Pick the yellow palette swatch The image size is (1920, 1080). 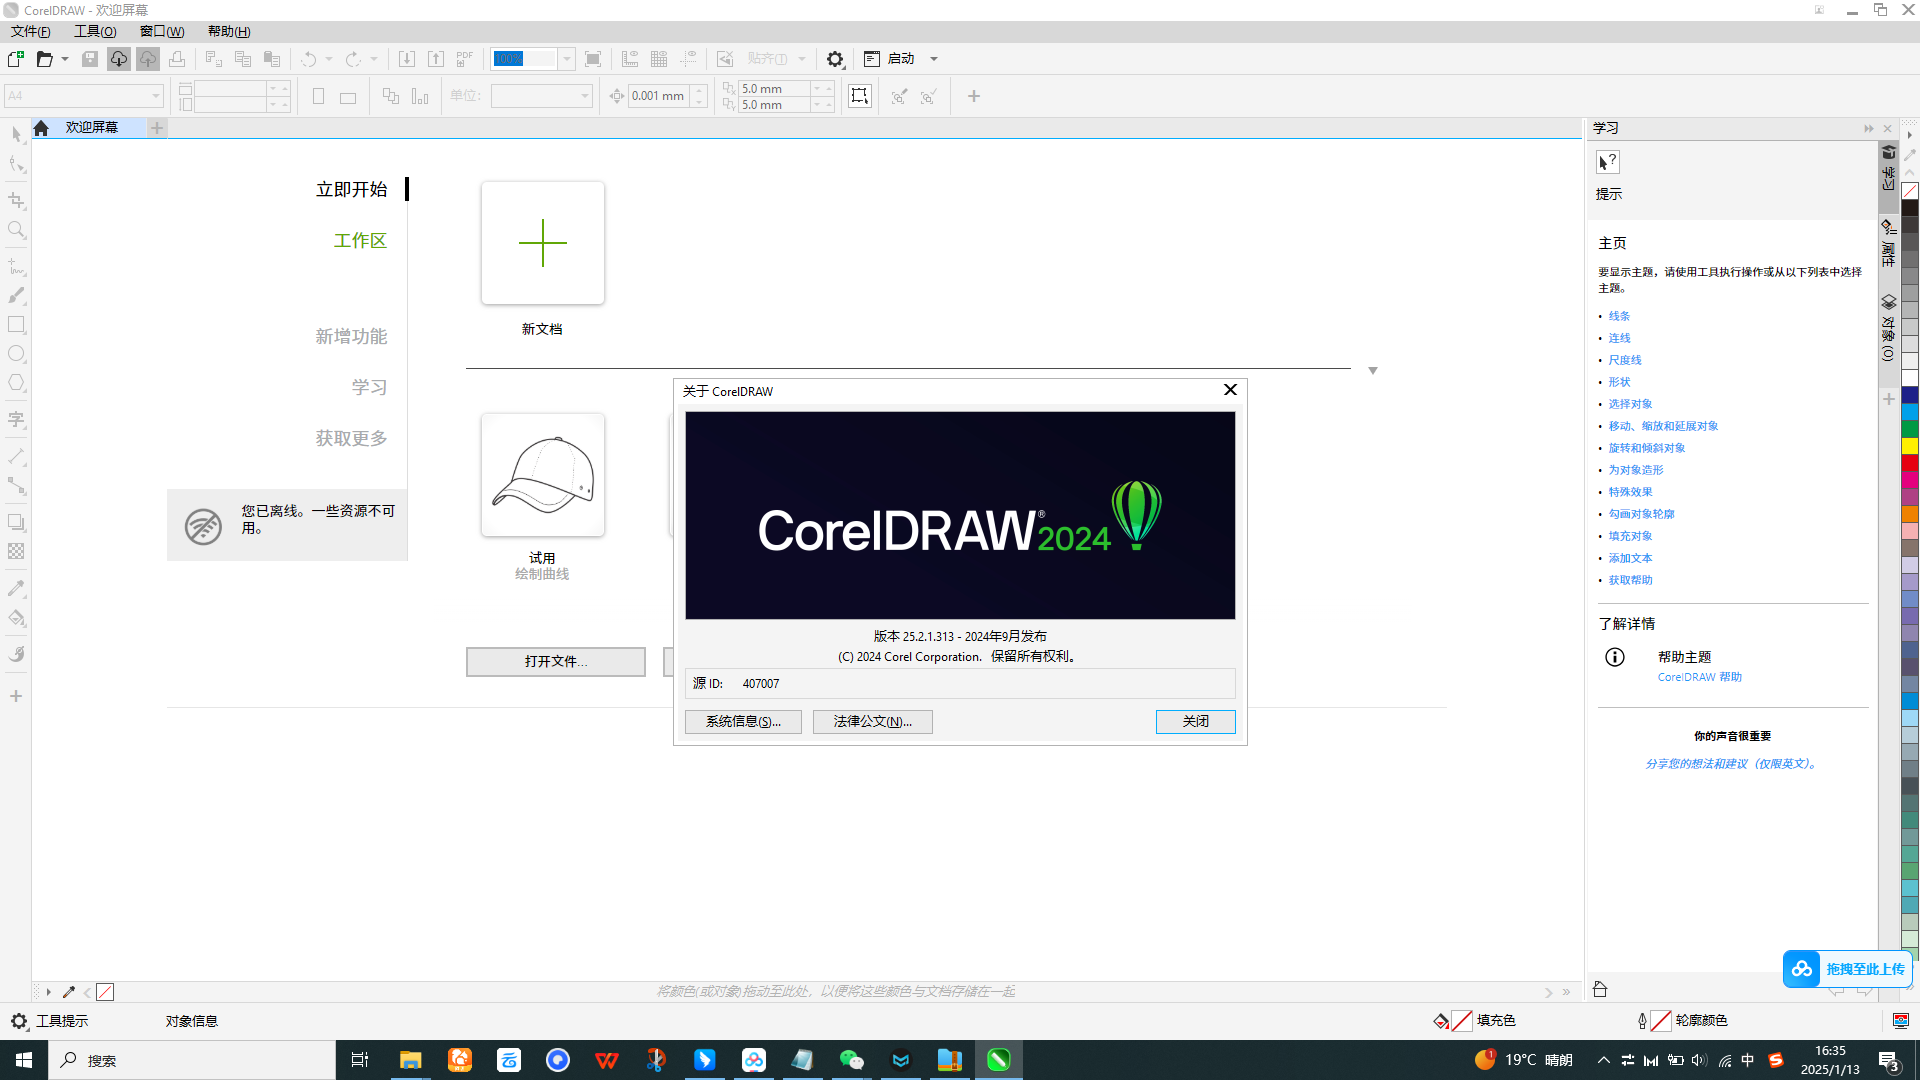click(1910, 446)
